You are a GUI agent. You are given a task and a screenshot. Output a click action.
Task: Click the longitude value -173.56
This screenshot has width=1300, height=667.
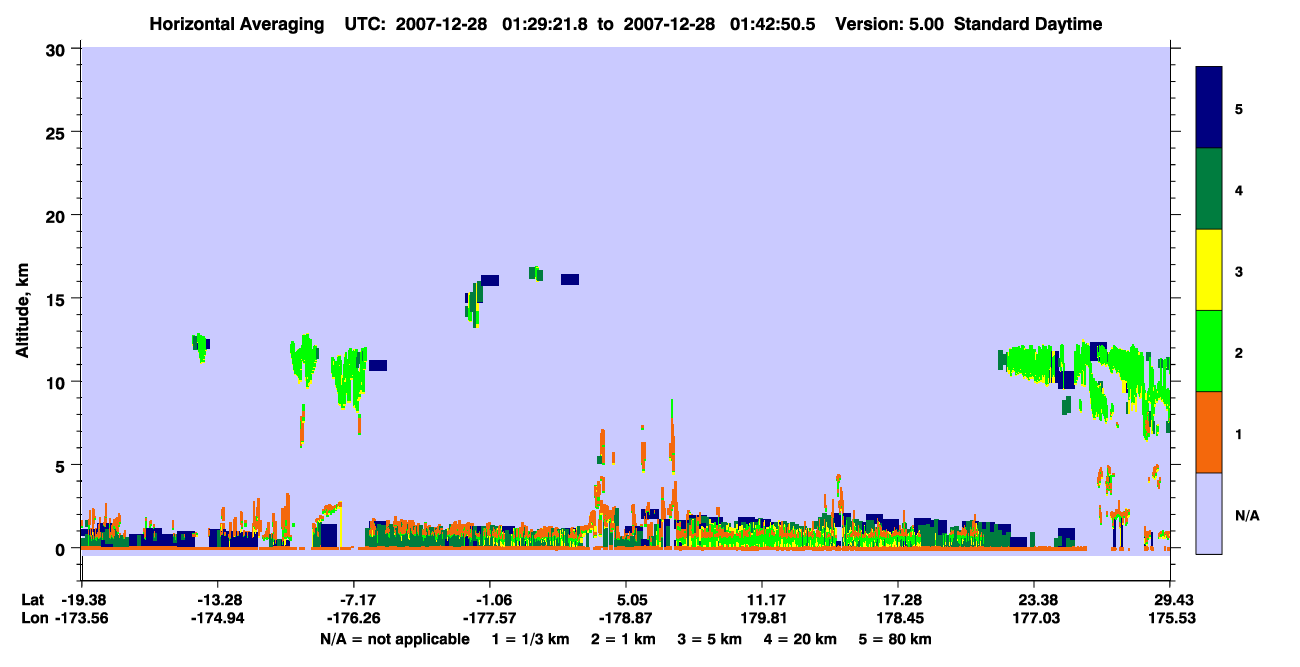(x=82, y=618)
